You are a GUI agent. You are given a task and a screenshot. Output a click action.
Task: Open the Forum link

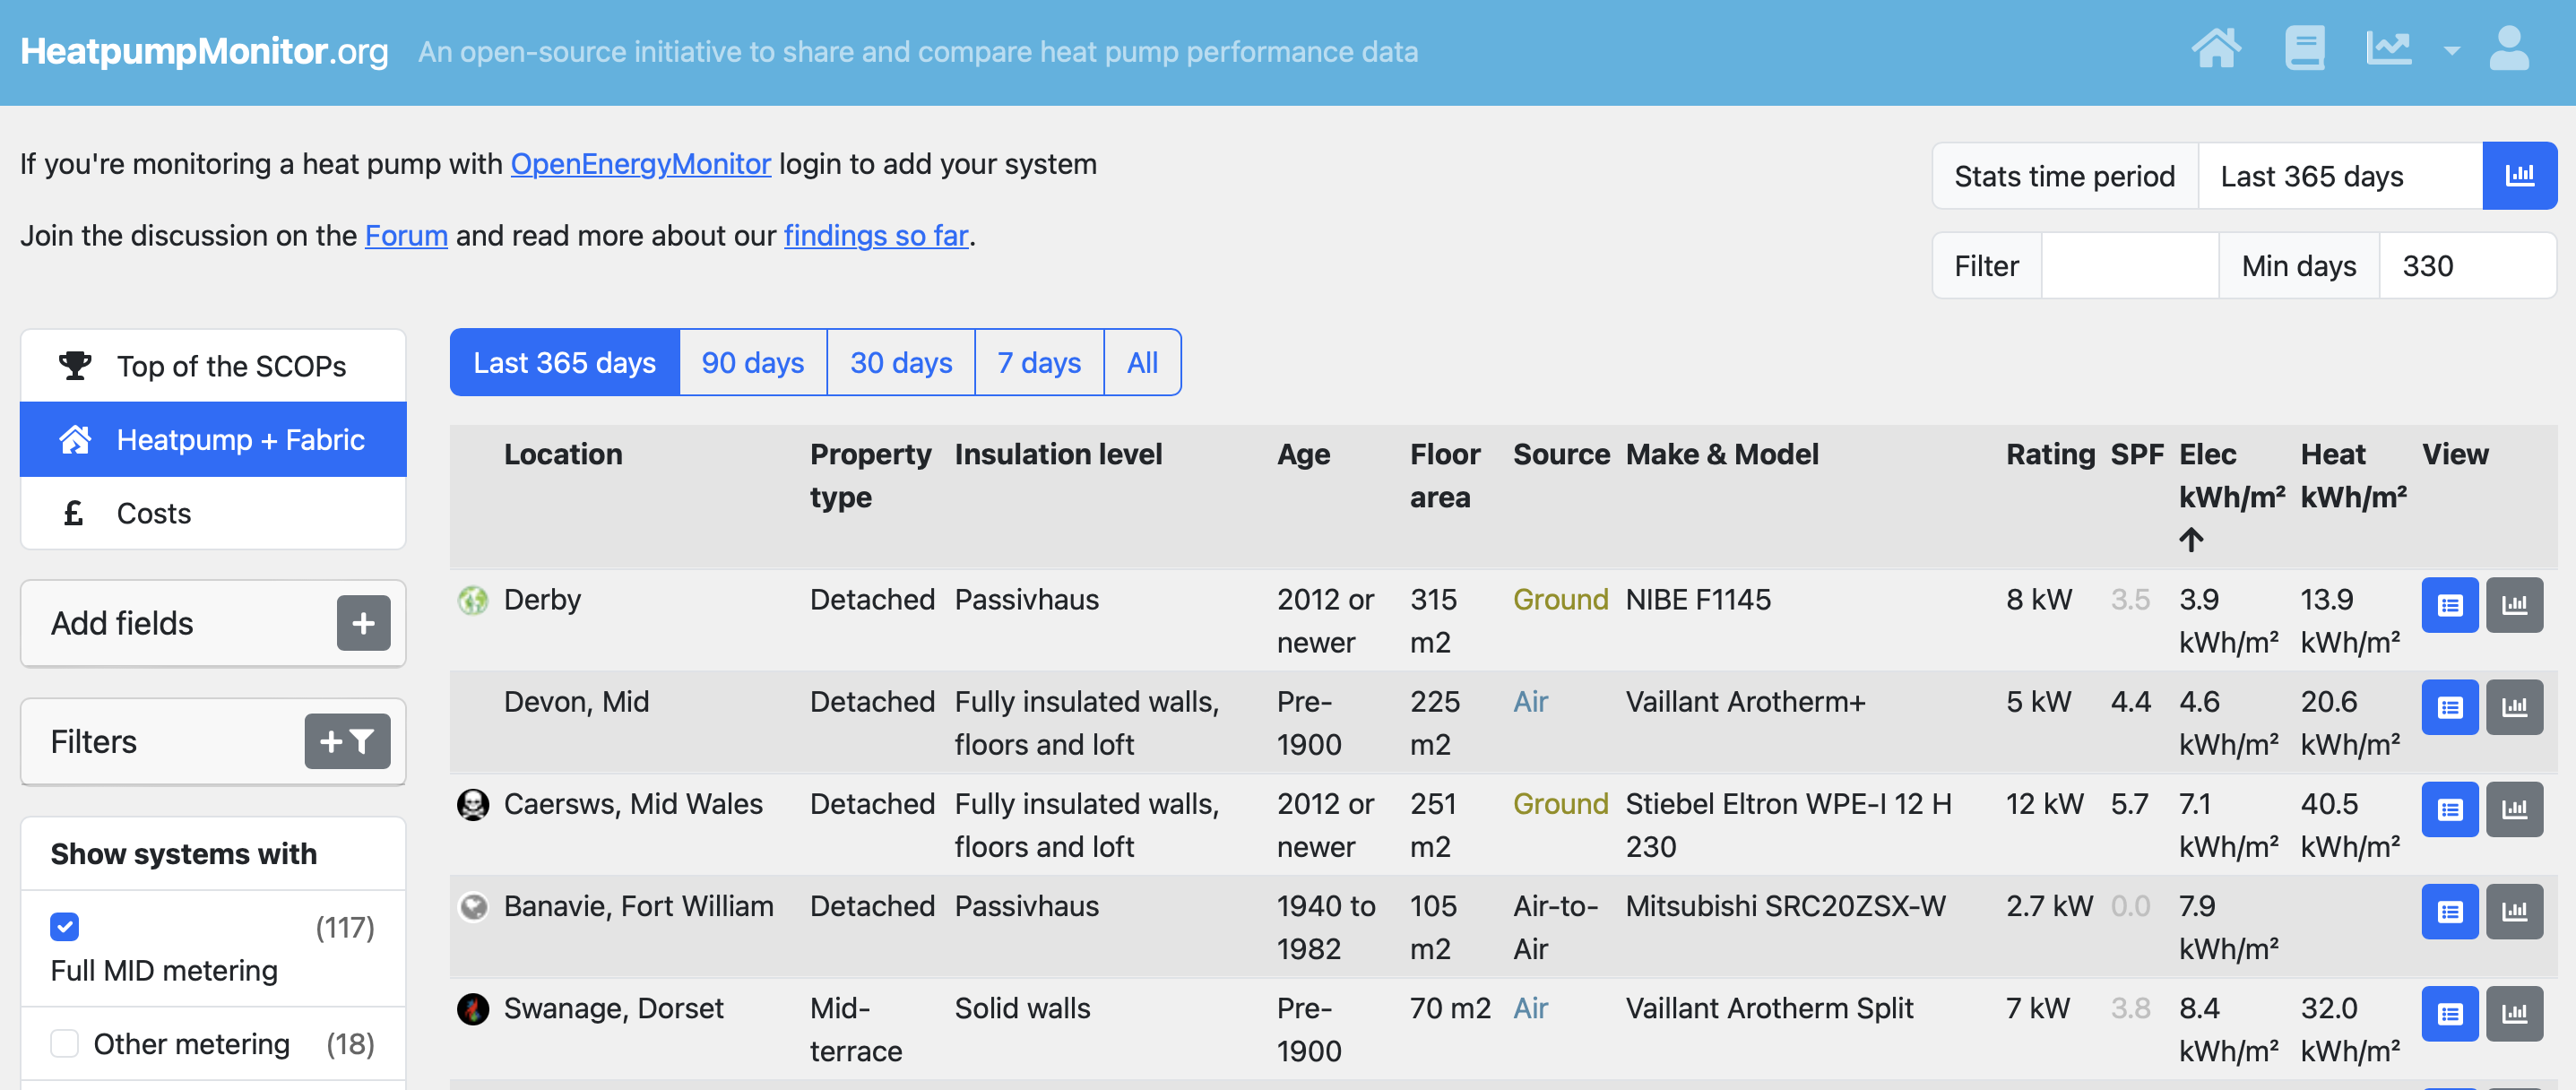[406, 235]
